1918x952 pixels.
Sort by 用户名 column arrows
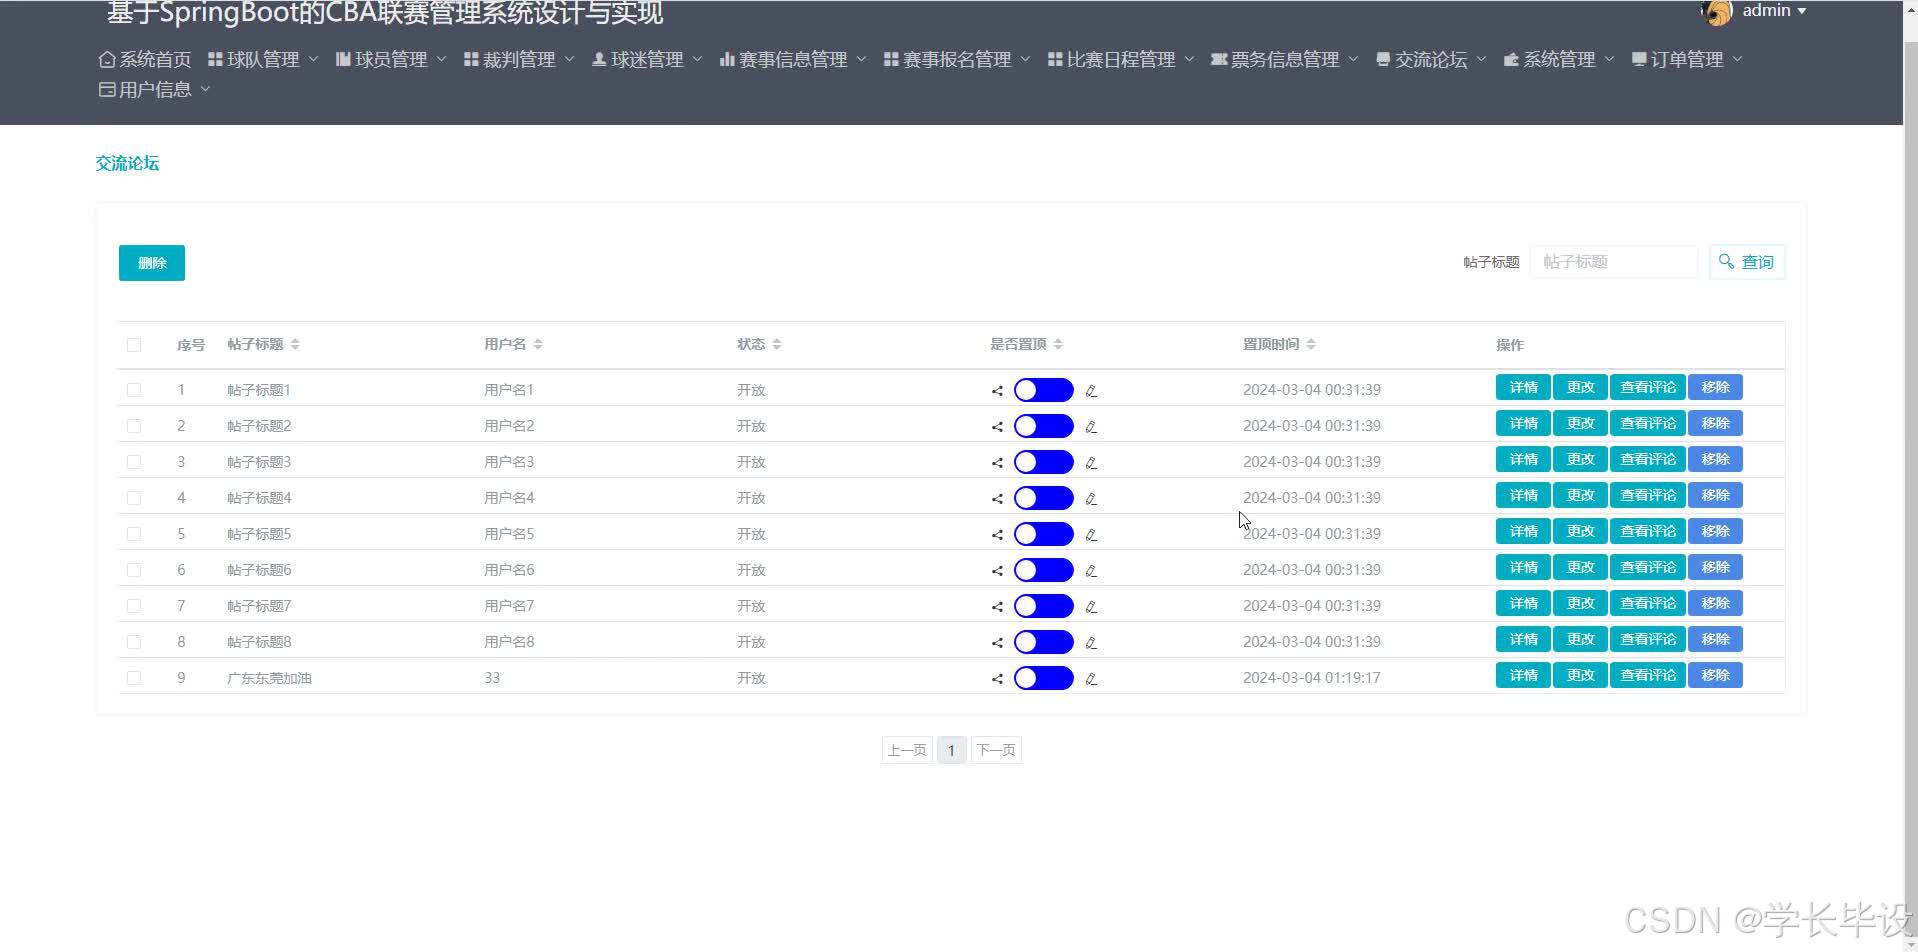click(x=538, y=344)
